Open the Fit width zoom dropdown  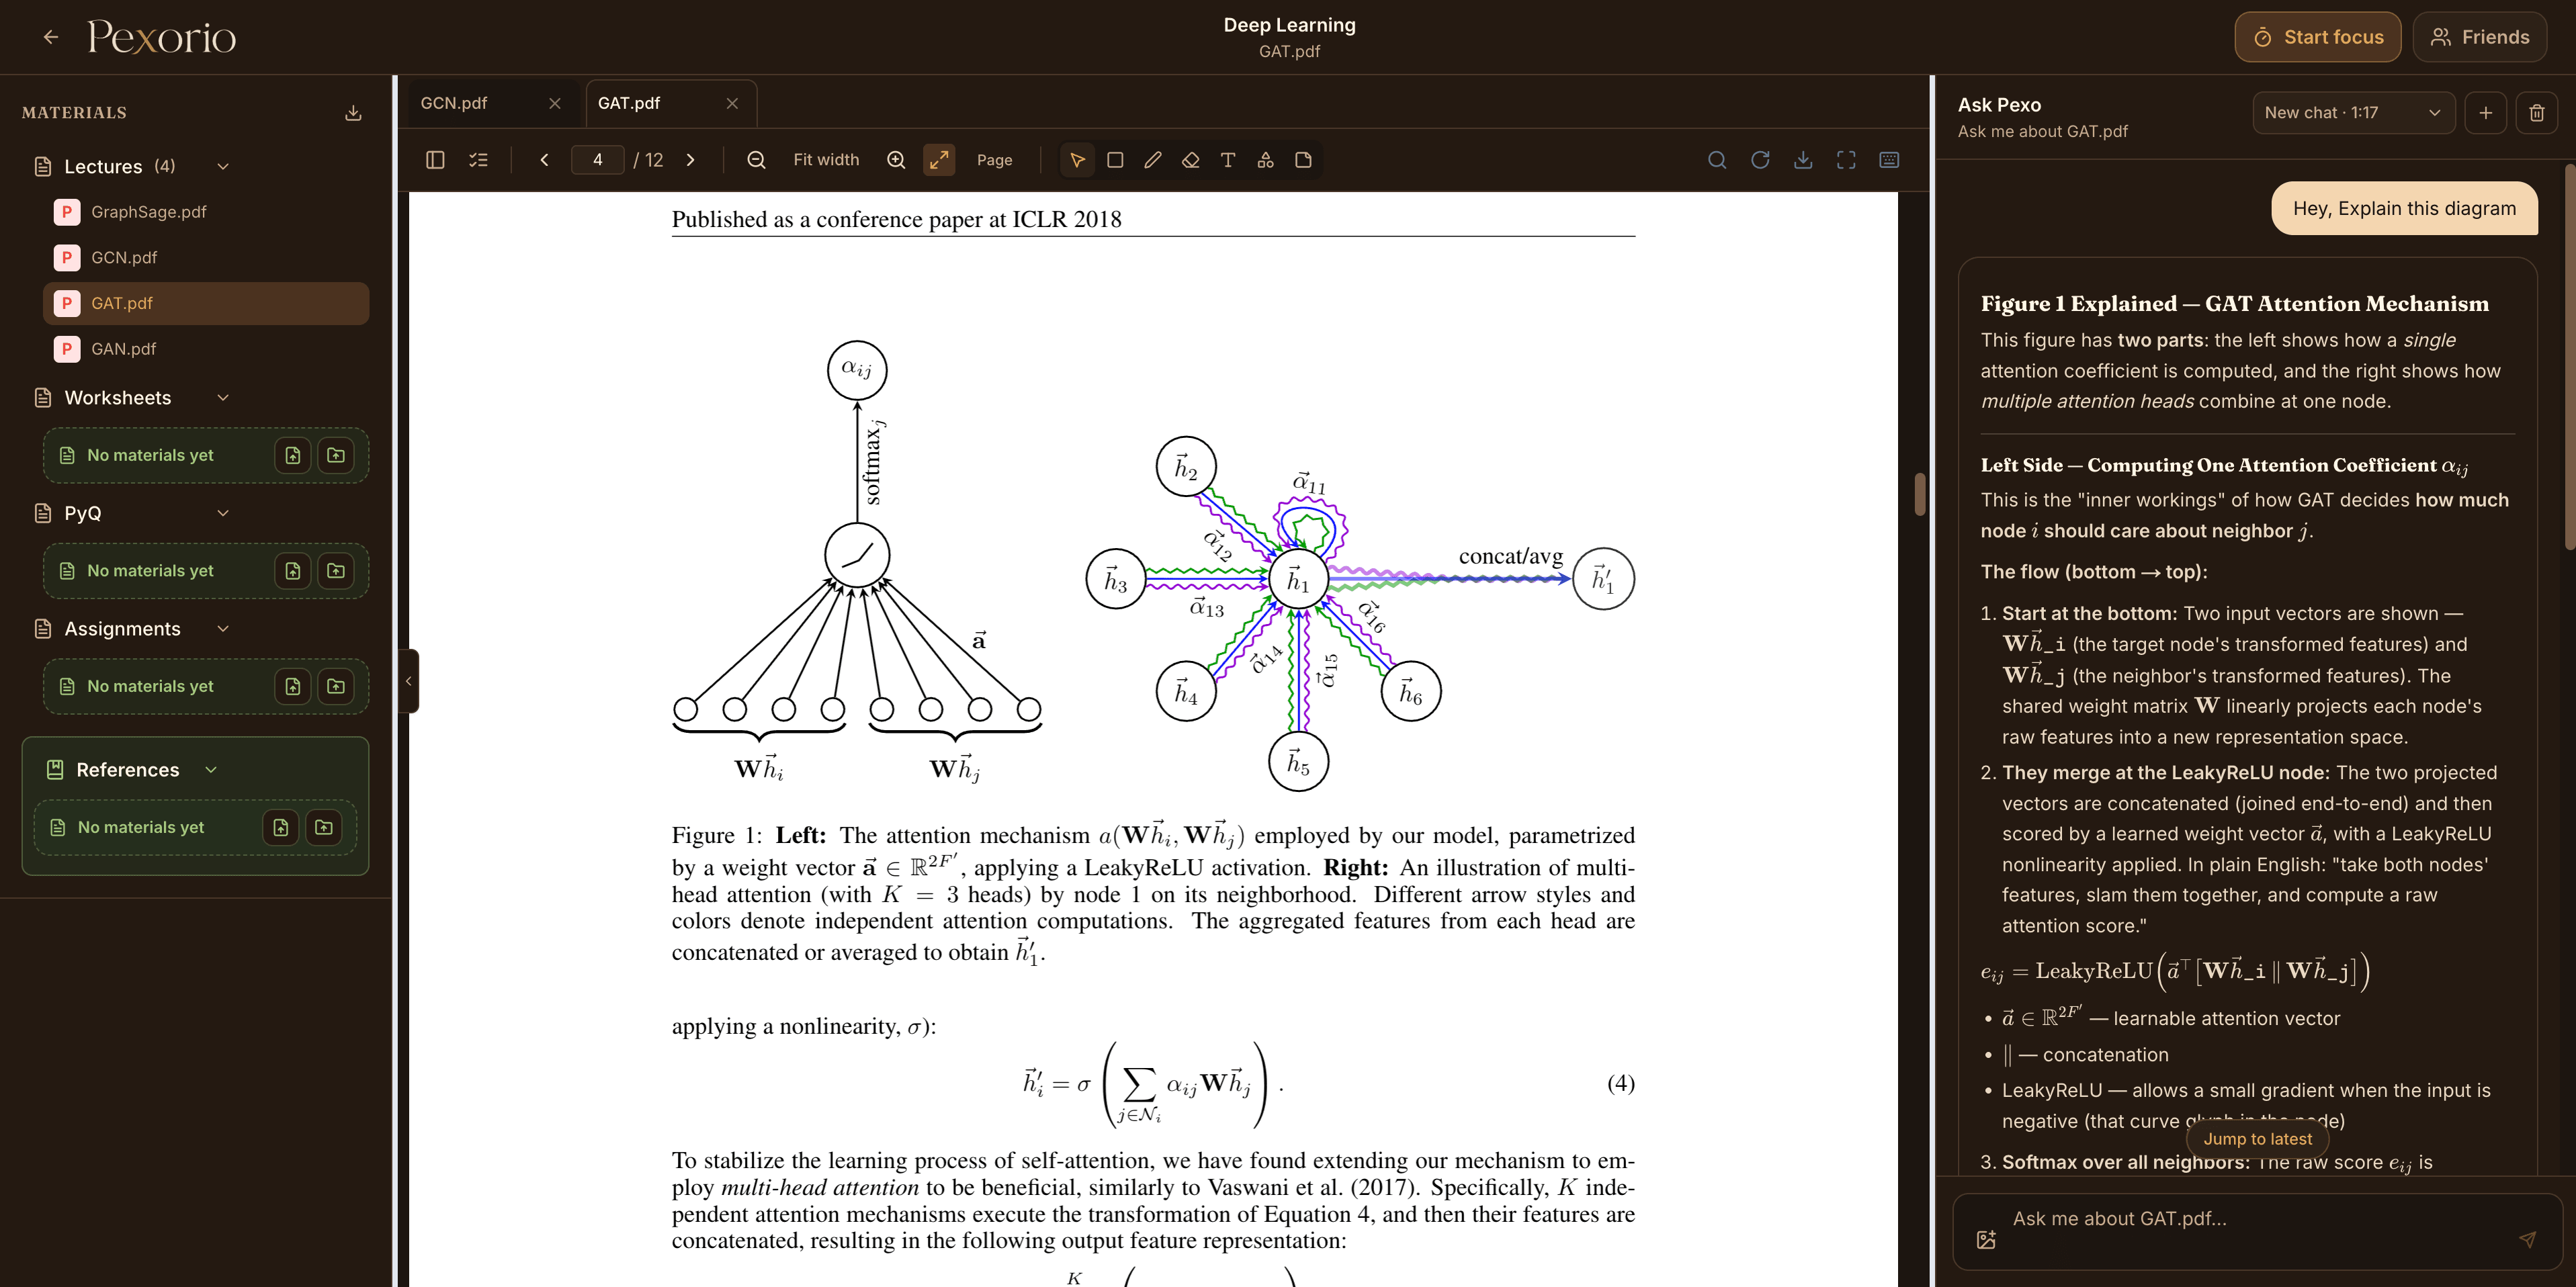(x=826, y=160)
